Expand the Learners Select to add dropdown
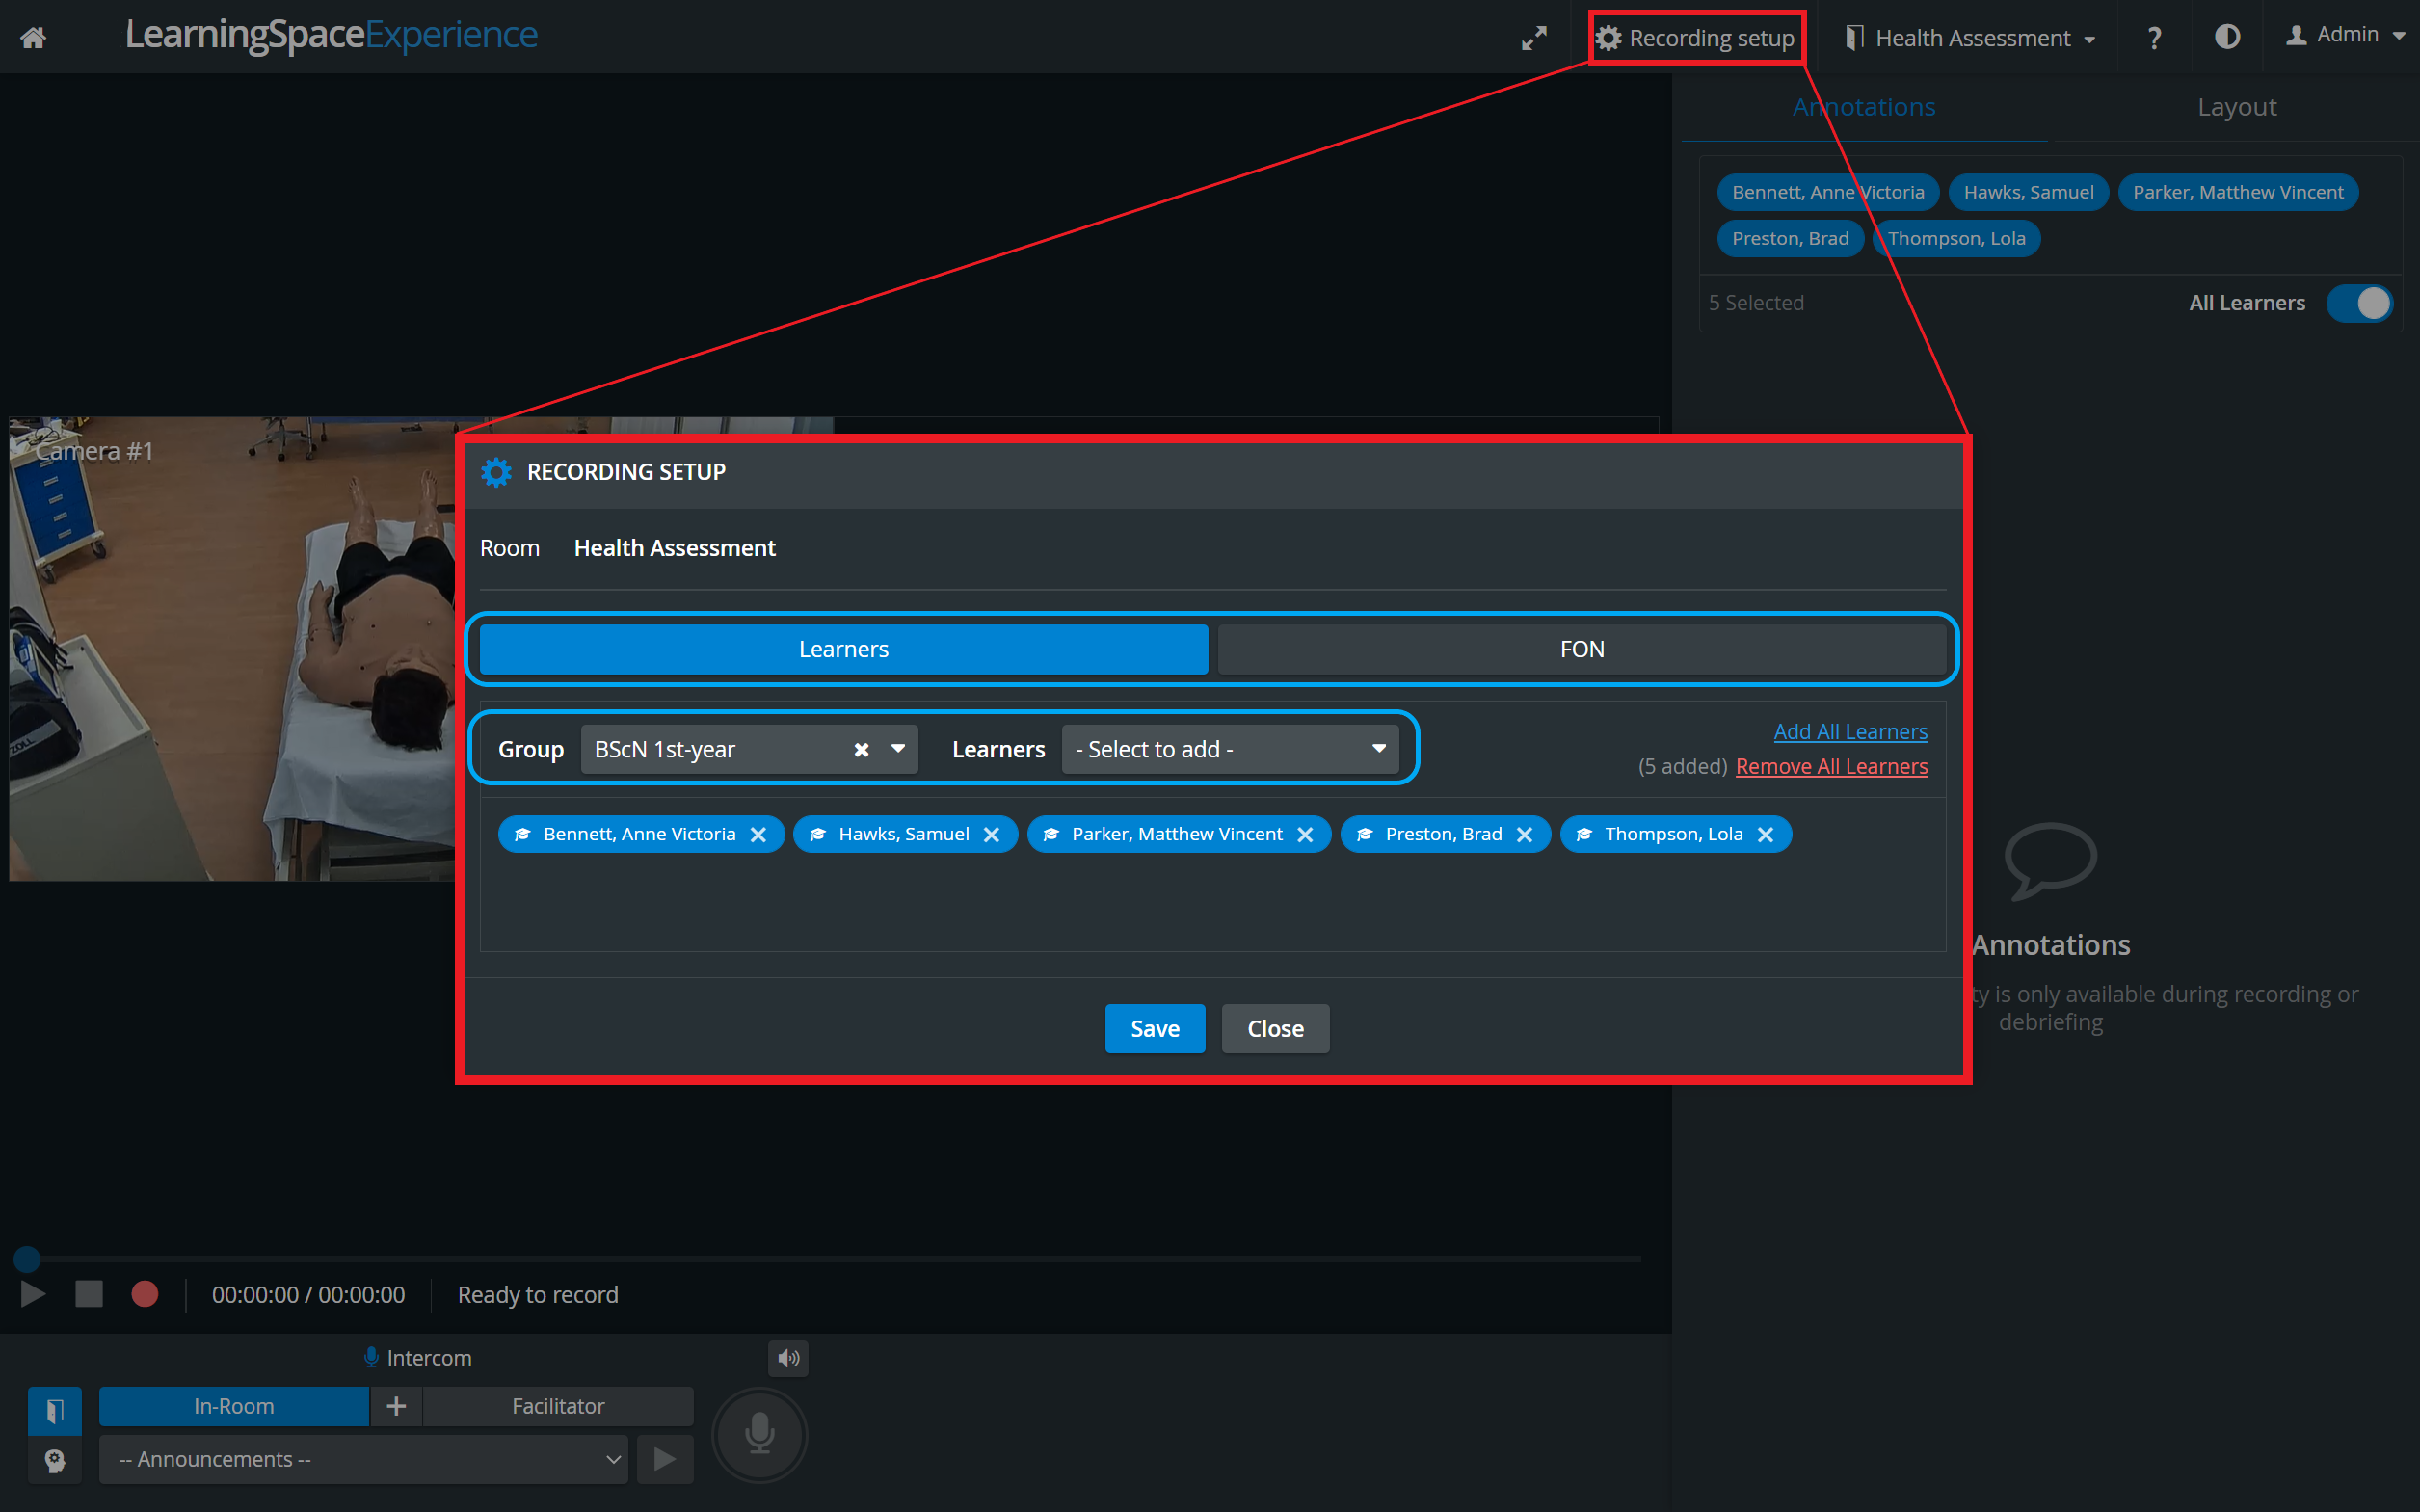The image size is (2420, 1512). click(1230, 749)
